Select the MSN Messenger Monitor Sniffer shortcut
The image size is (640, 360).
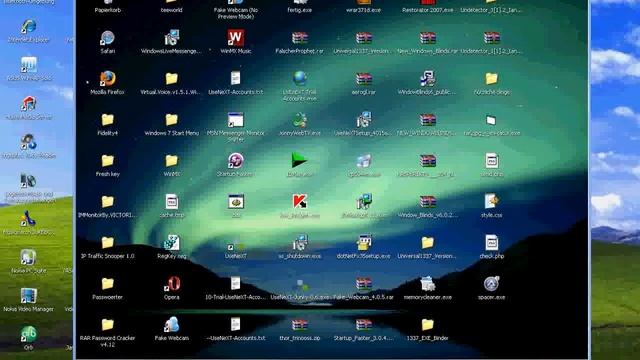pyautogui.click(x=236, y=120)
